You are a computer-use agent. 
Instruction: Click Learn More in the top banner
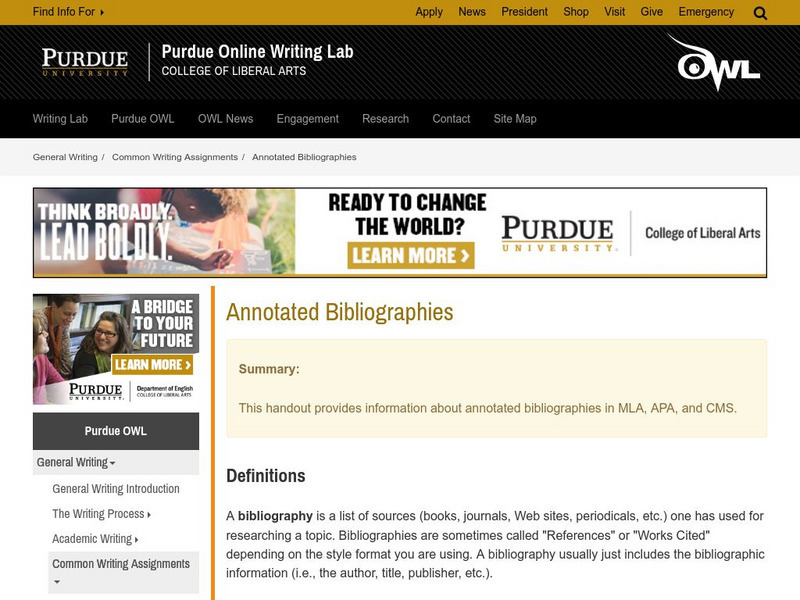(x=411, y=255)
